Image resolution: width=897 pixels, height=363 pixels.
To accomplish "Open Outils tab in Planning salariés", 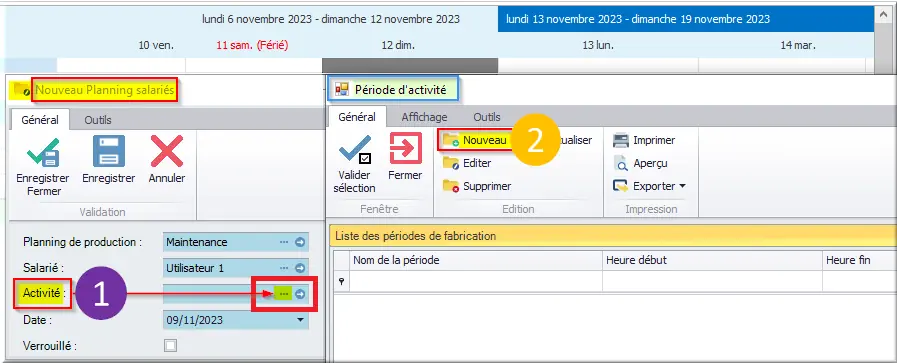I will tap(98, 120).
